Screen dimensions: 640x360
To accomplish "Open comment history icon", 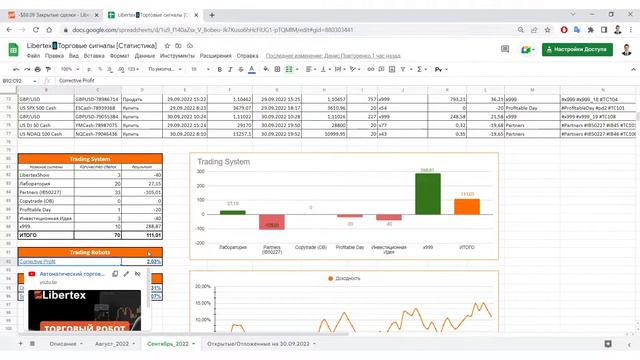I will [x=505, y=49].
